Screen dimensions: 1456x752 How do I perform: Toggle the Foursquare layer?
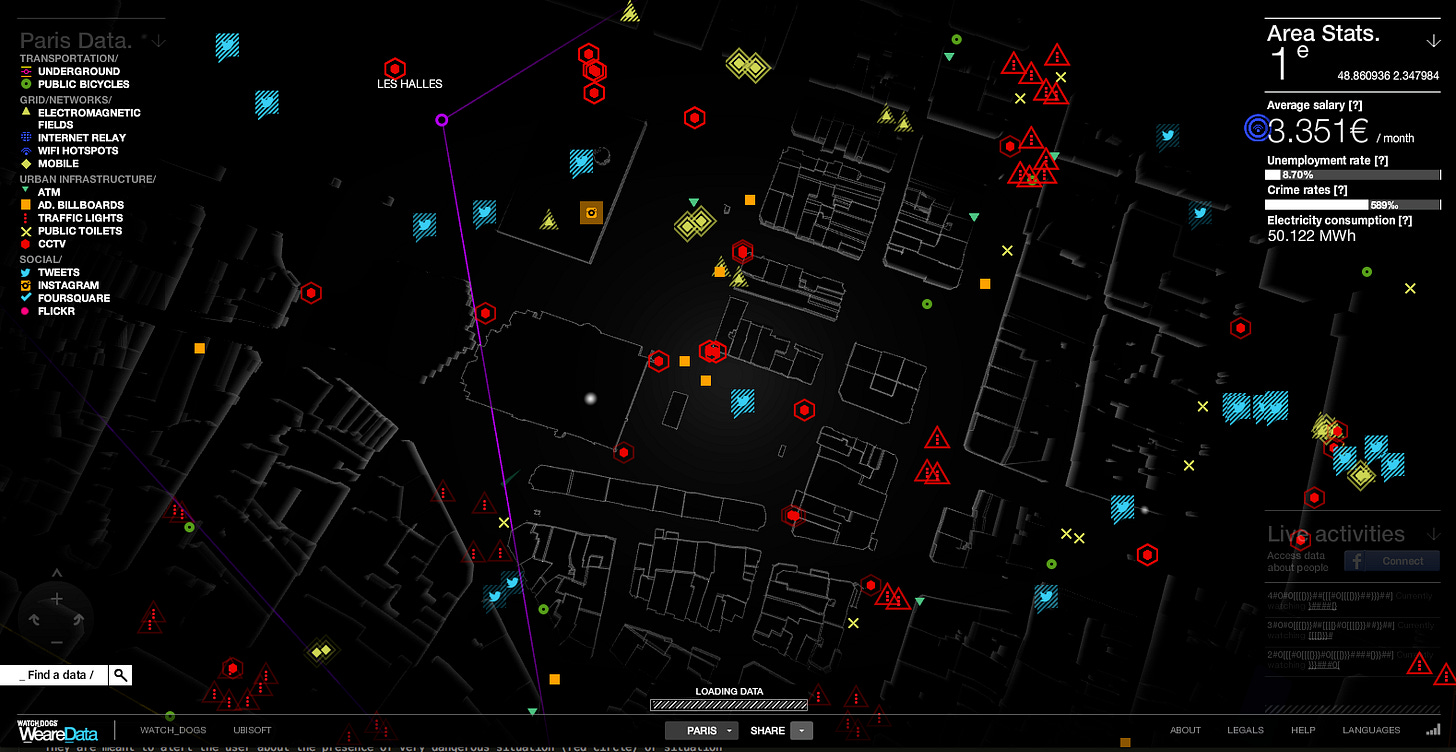pyautogui.click(x=65, y=298)
